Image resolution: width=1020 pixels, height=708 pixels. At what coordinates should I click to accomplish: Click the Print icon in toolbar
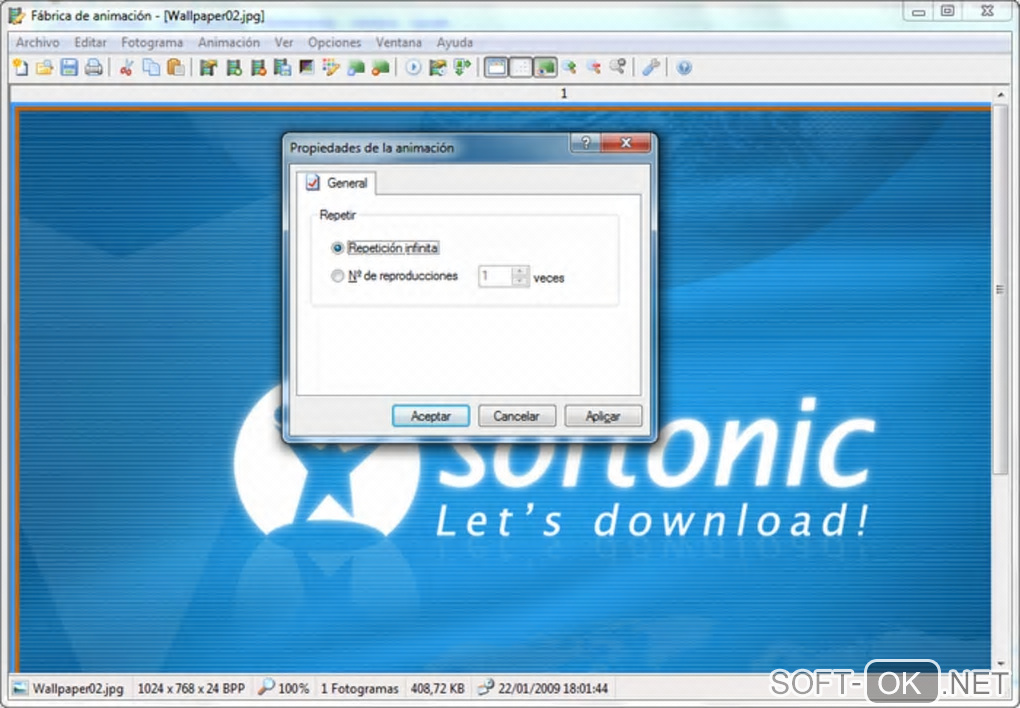click(94, 67)
